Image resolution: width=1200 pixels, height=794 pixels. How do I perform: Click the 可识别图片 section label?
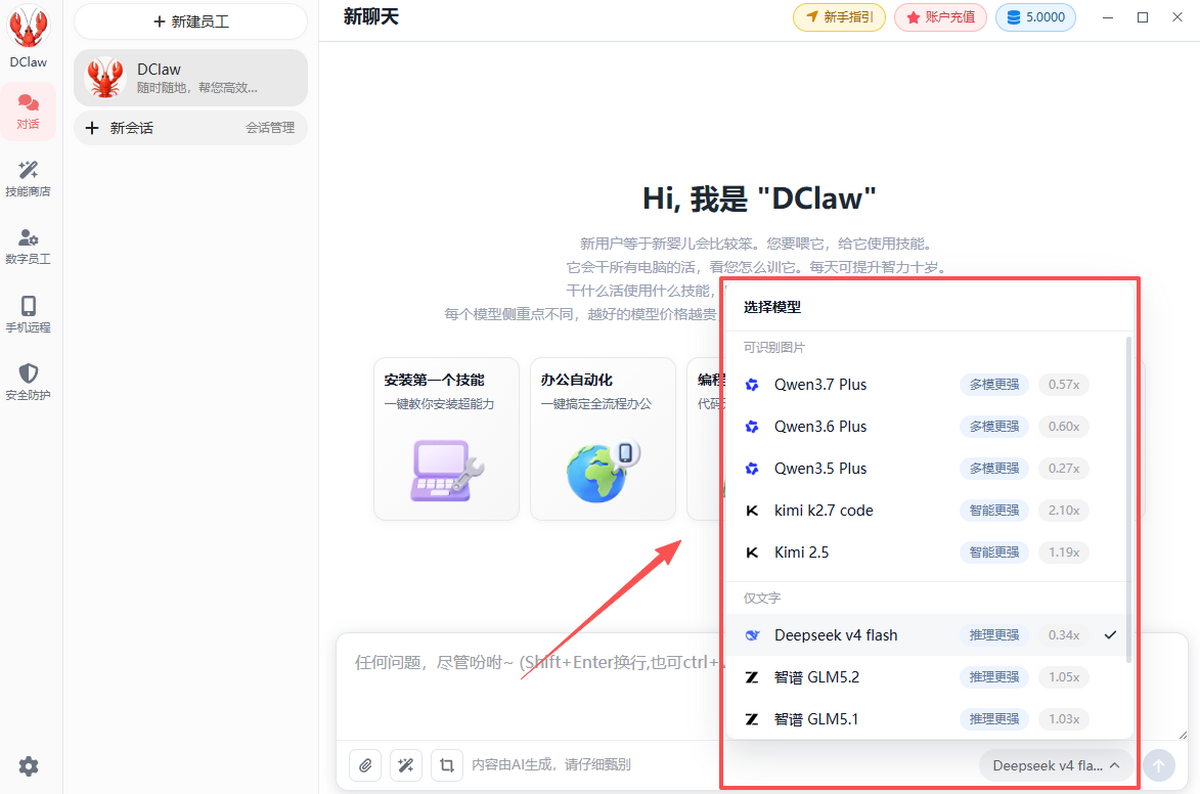click(x=774, y=348)
